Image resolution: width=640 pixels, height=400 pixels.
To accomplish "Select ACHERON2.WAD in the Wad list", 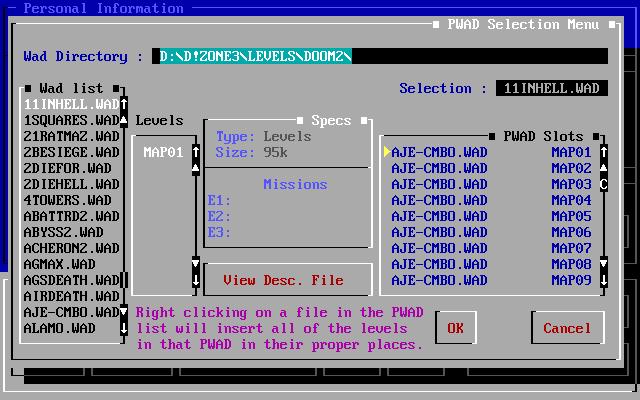I will click(x=71, y=248).
